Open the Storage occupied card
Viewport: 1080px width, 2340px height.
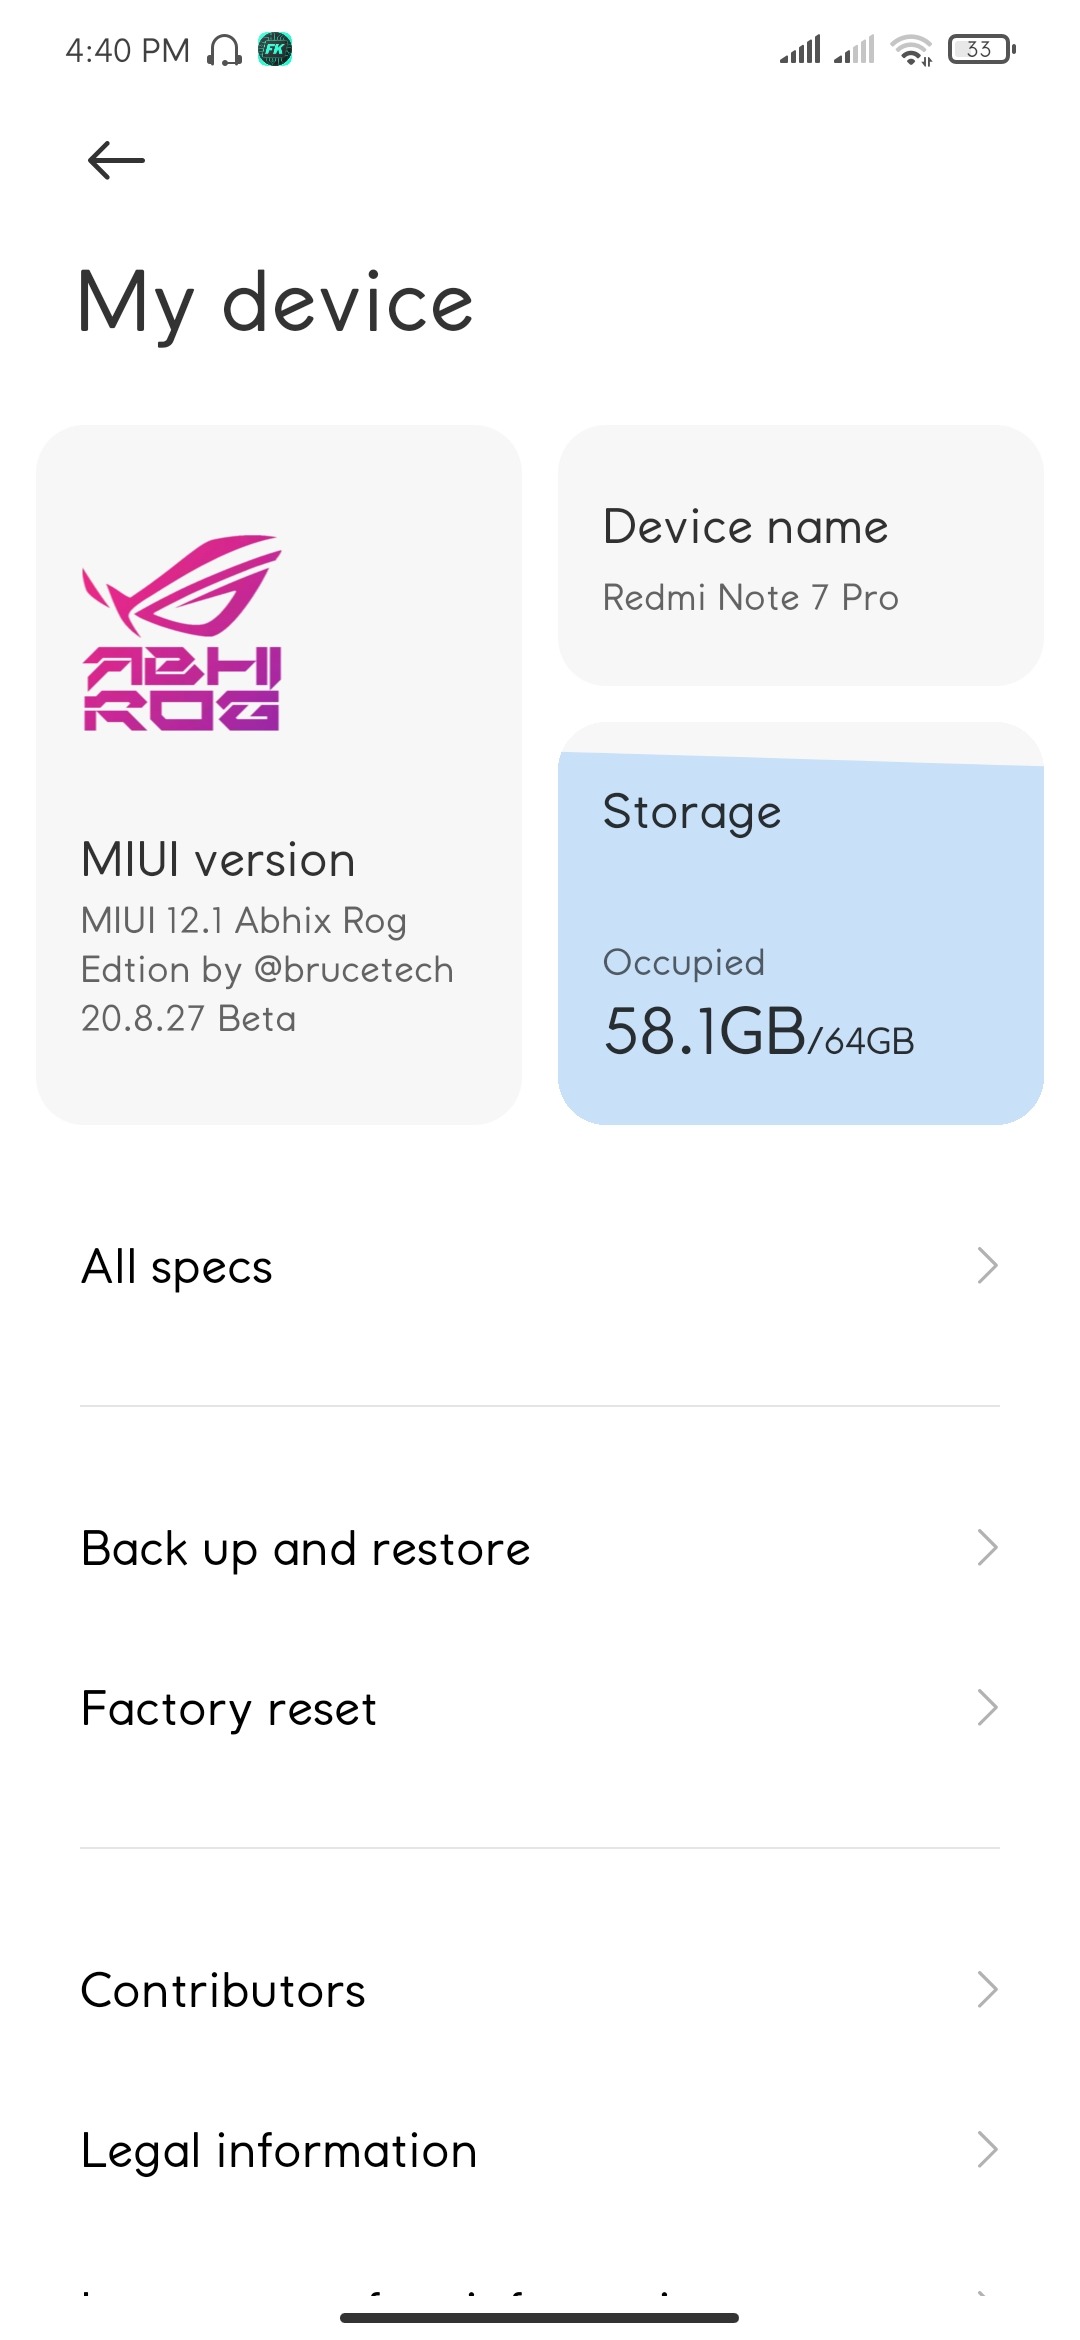pos(800,925)
